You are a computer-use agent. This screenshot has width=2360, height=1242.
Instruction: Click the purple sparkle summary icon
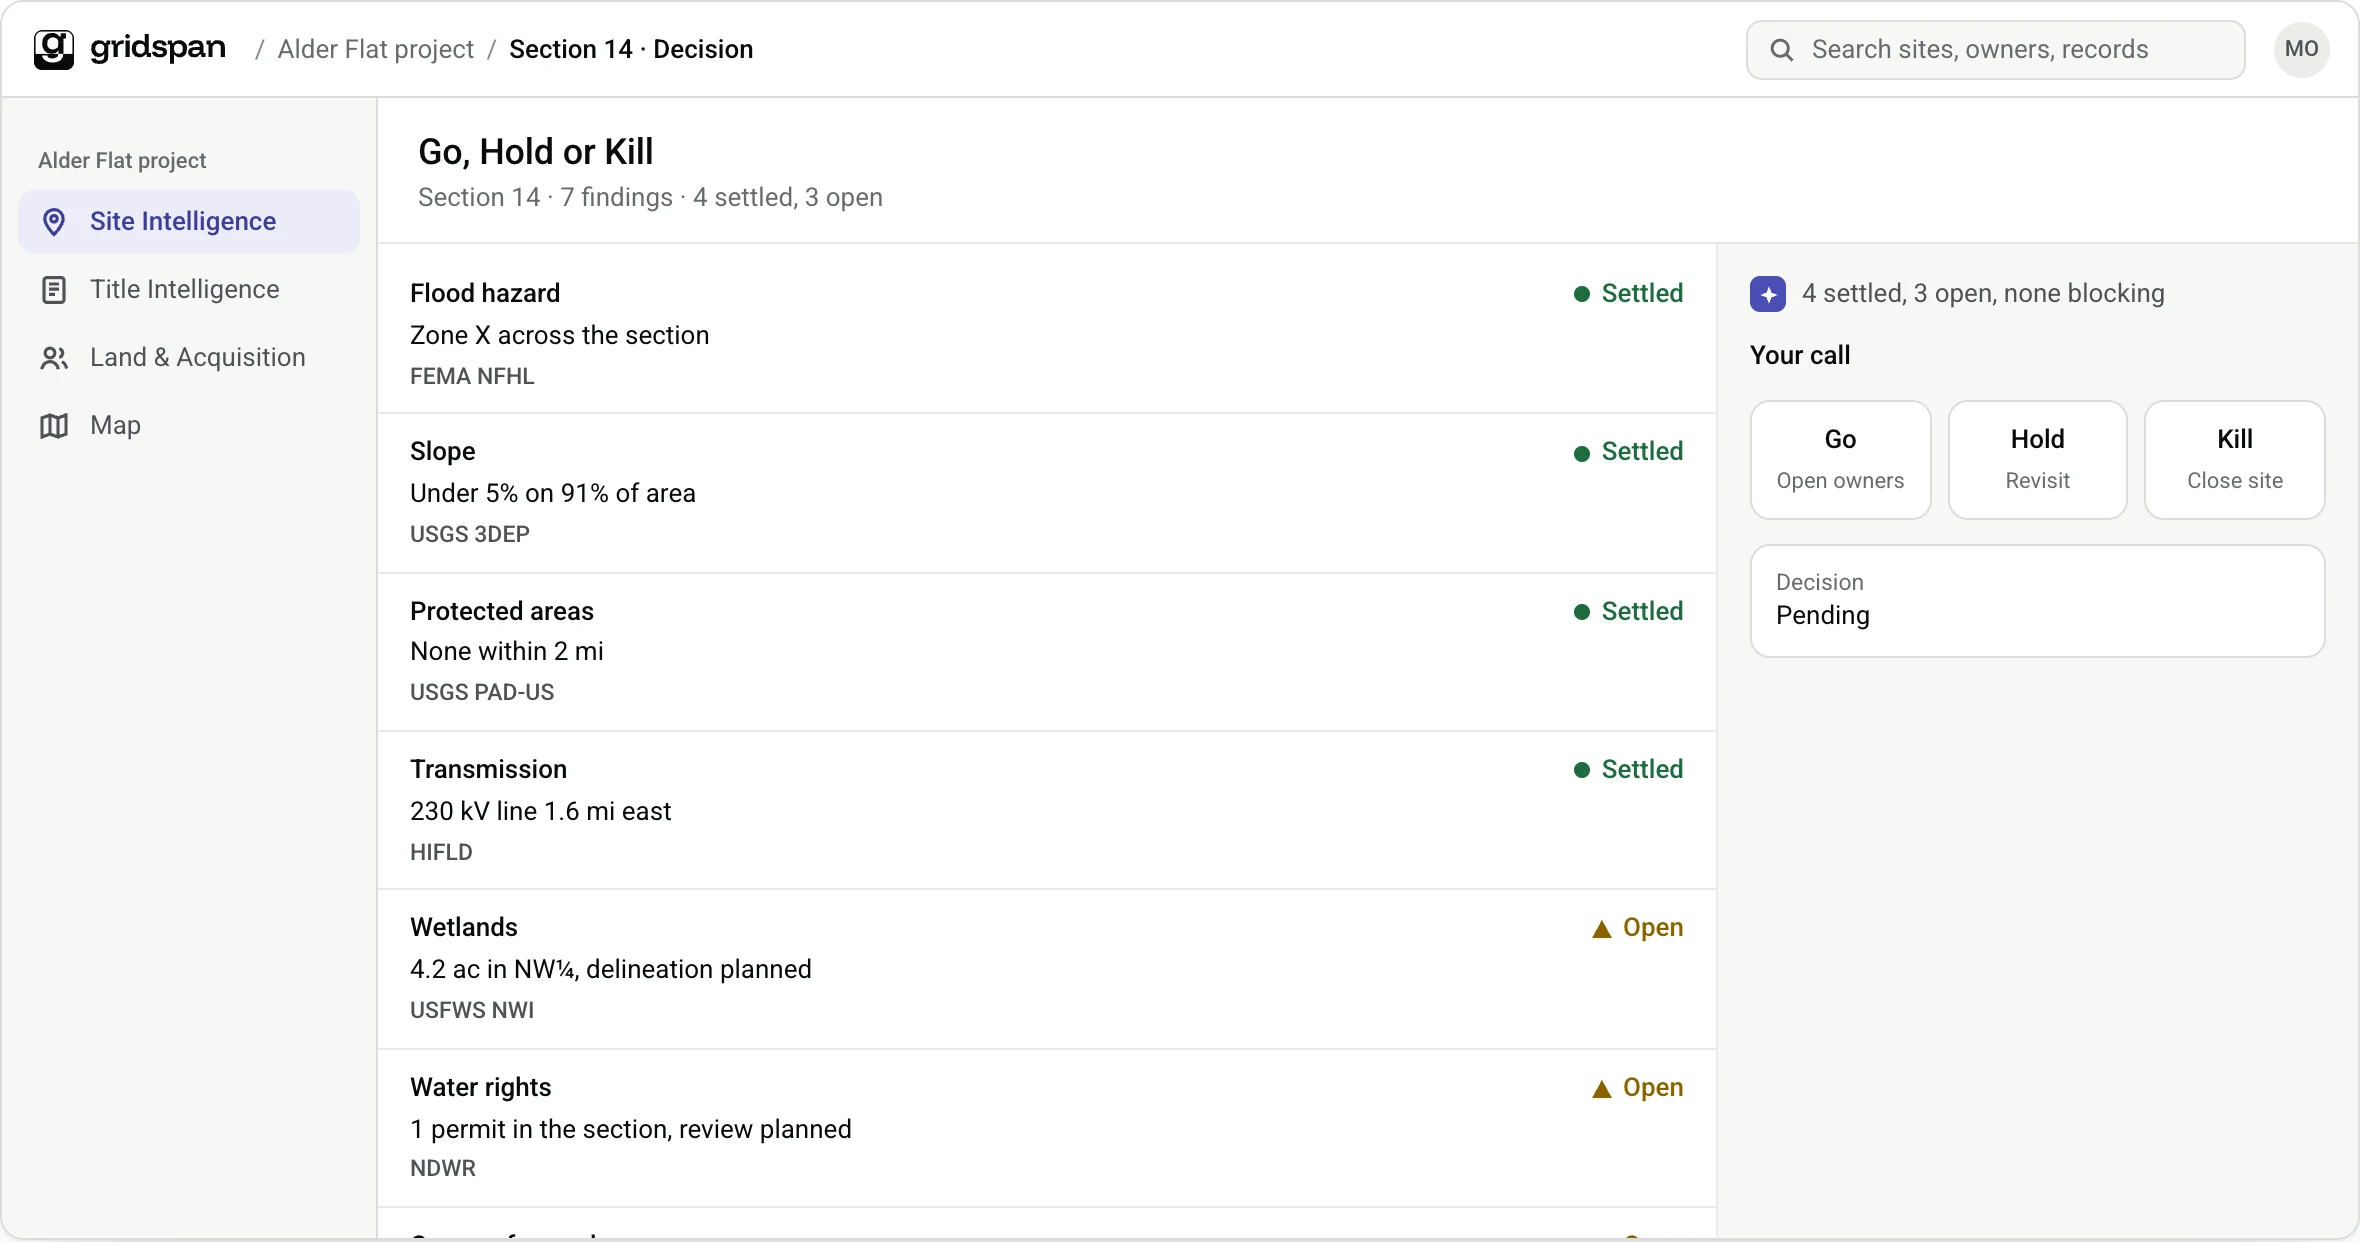point(1768,294)
